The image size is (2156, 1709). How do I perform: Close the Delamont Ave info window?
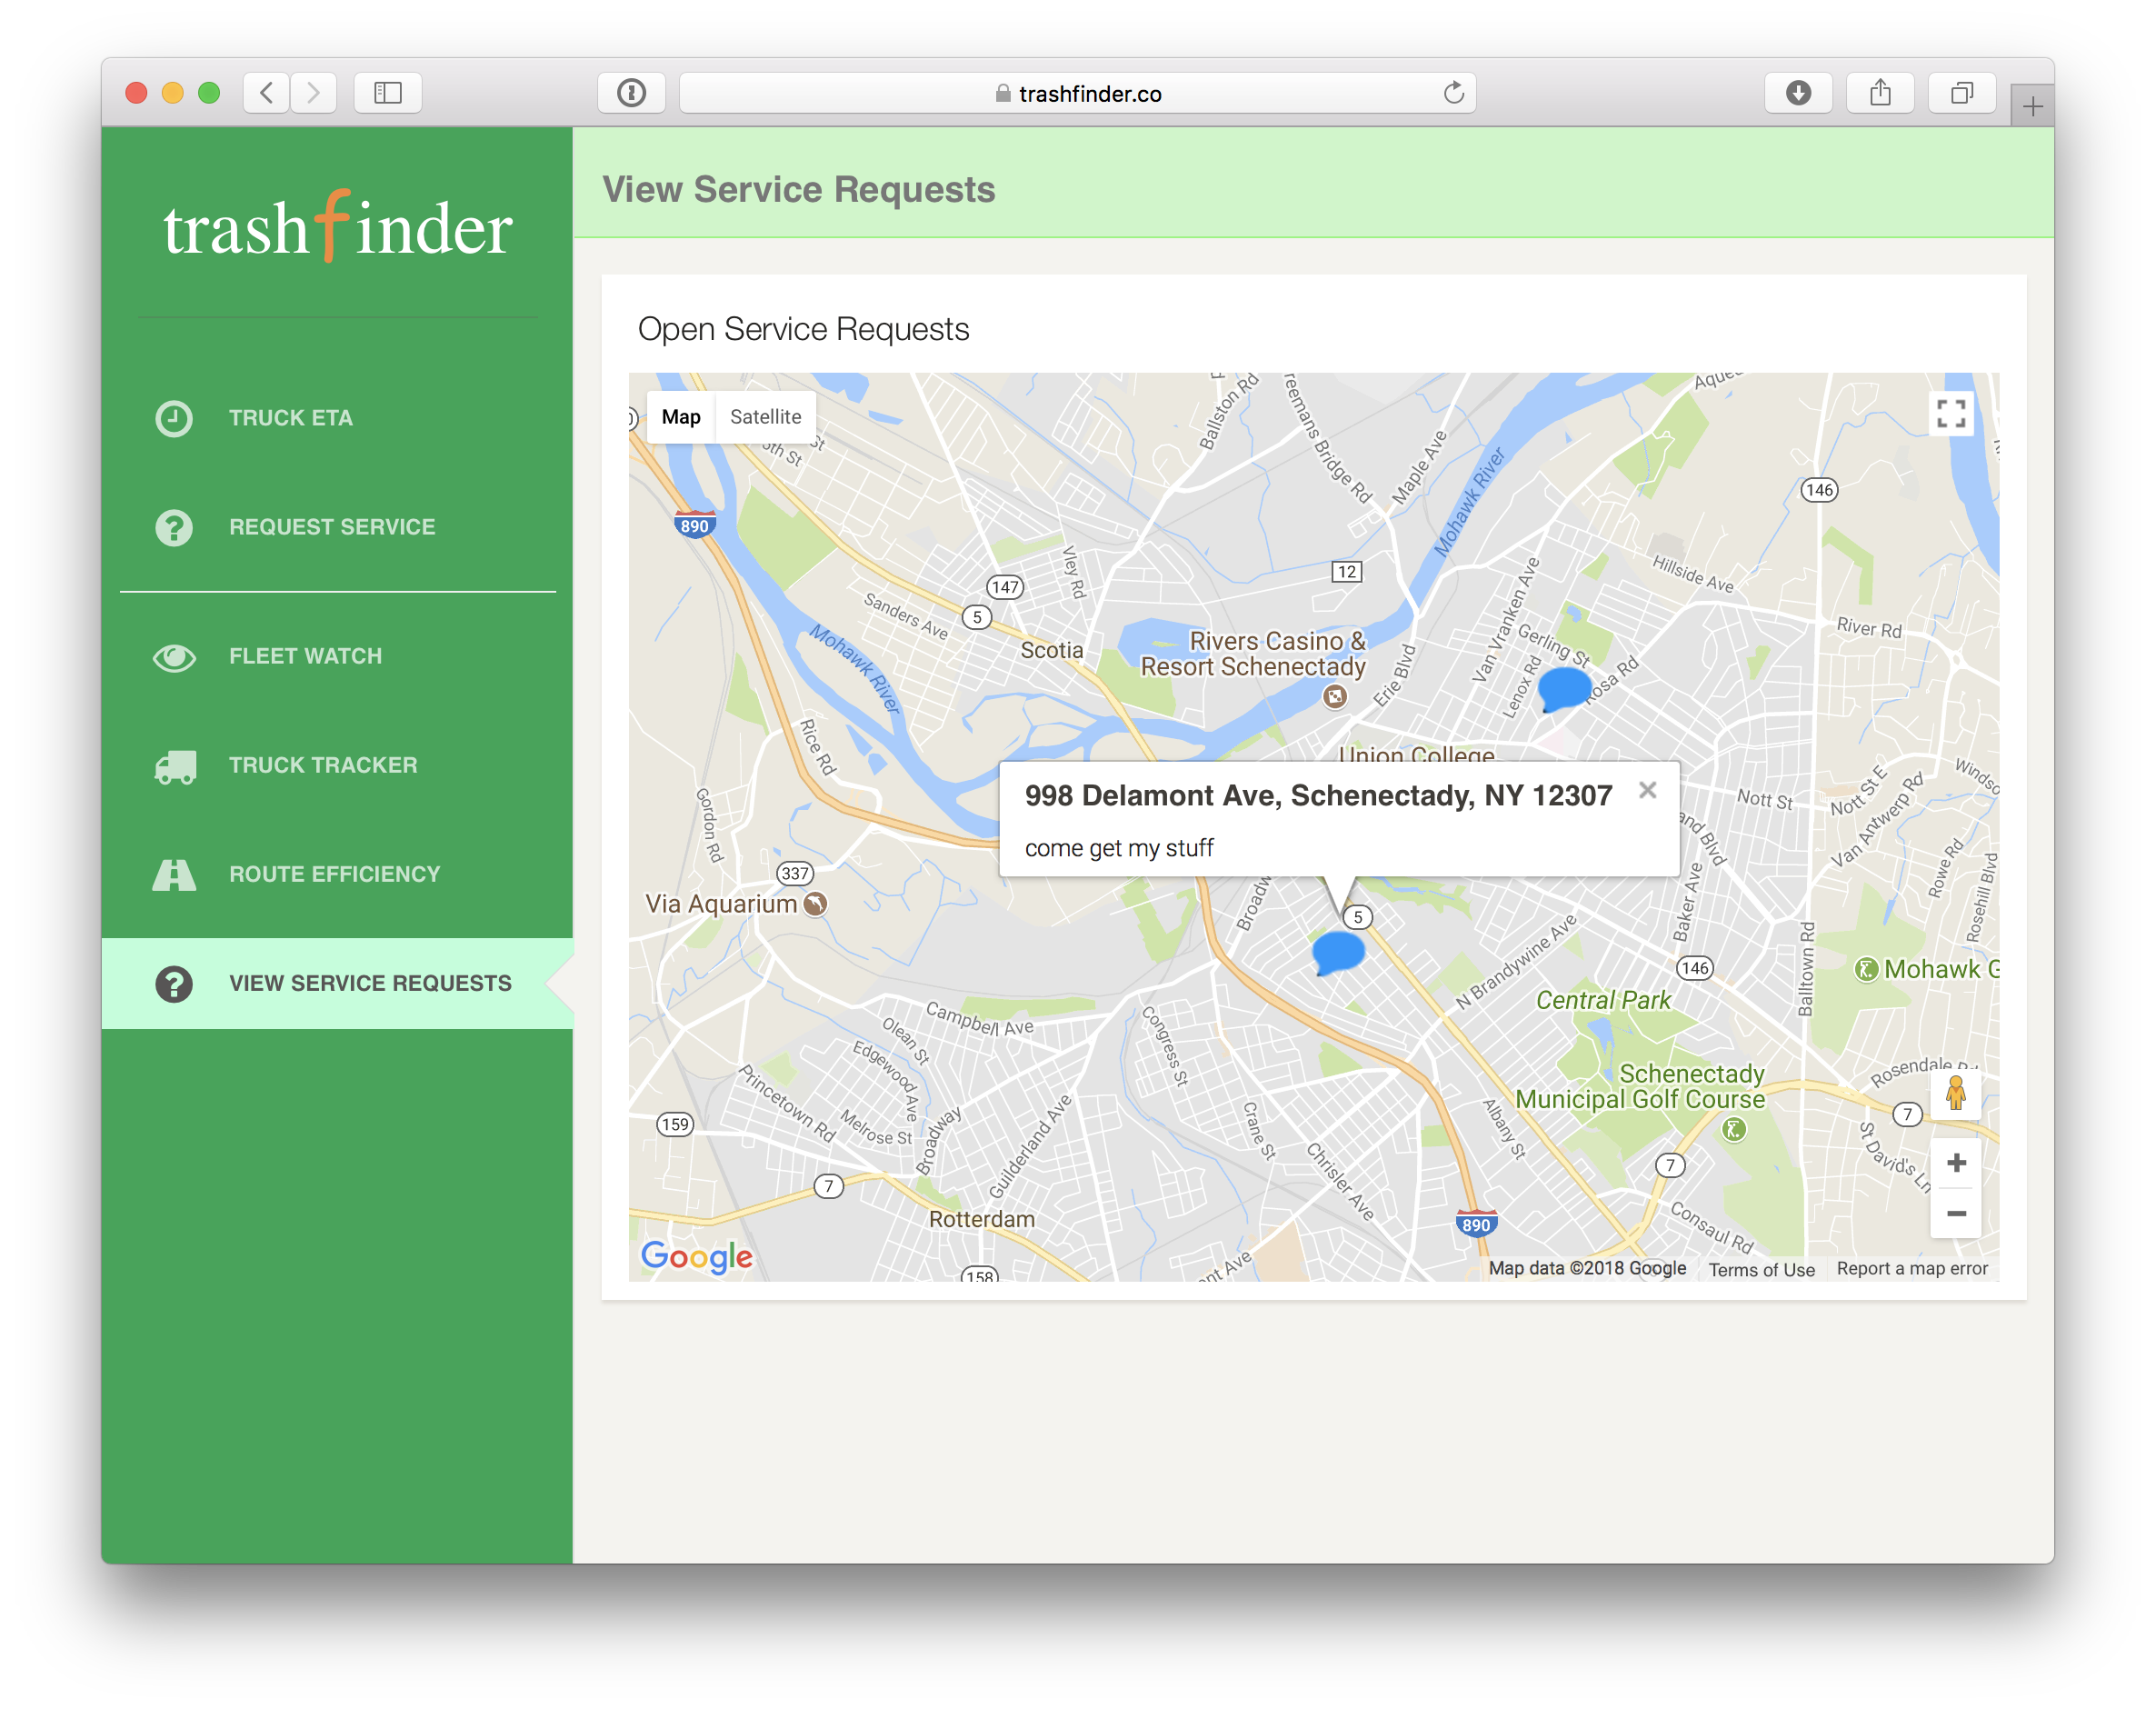tap(1647, 791)
